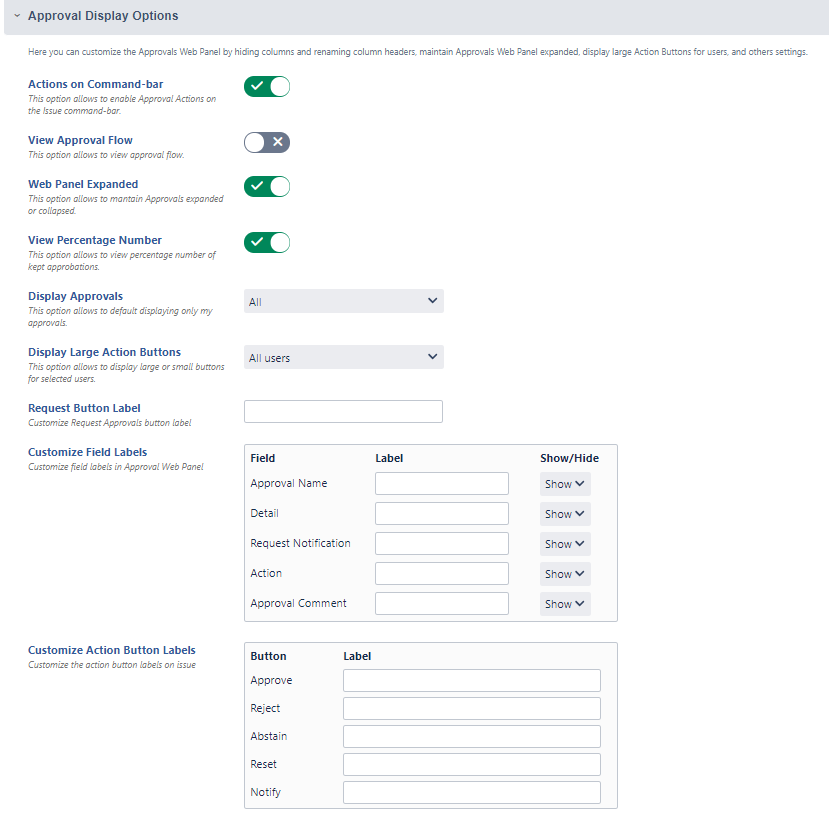
Task: Open Show/Hide dropdown for Action field
Action: coord(565,574)
